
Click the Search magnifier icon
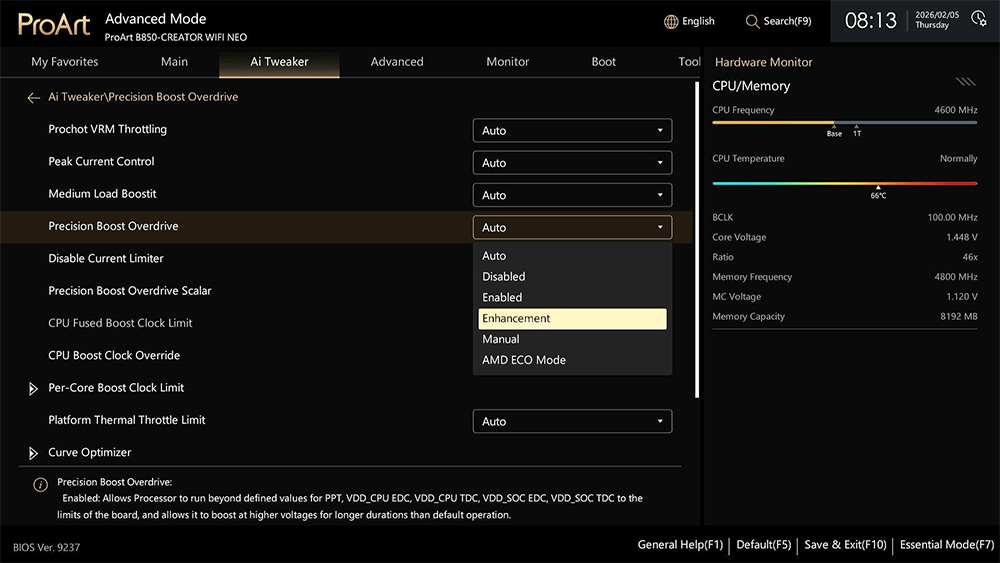[752, 22]
